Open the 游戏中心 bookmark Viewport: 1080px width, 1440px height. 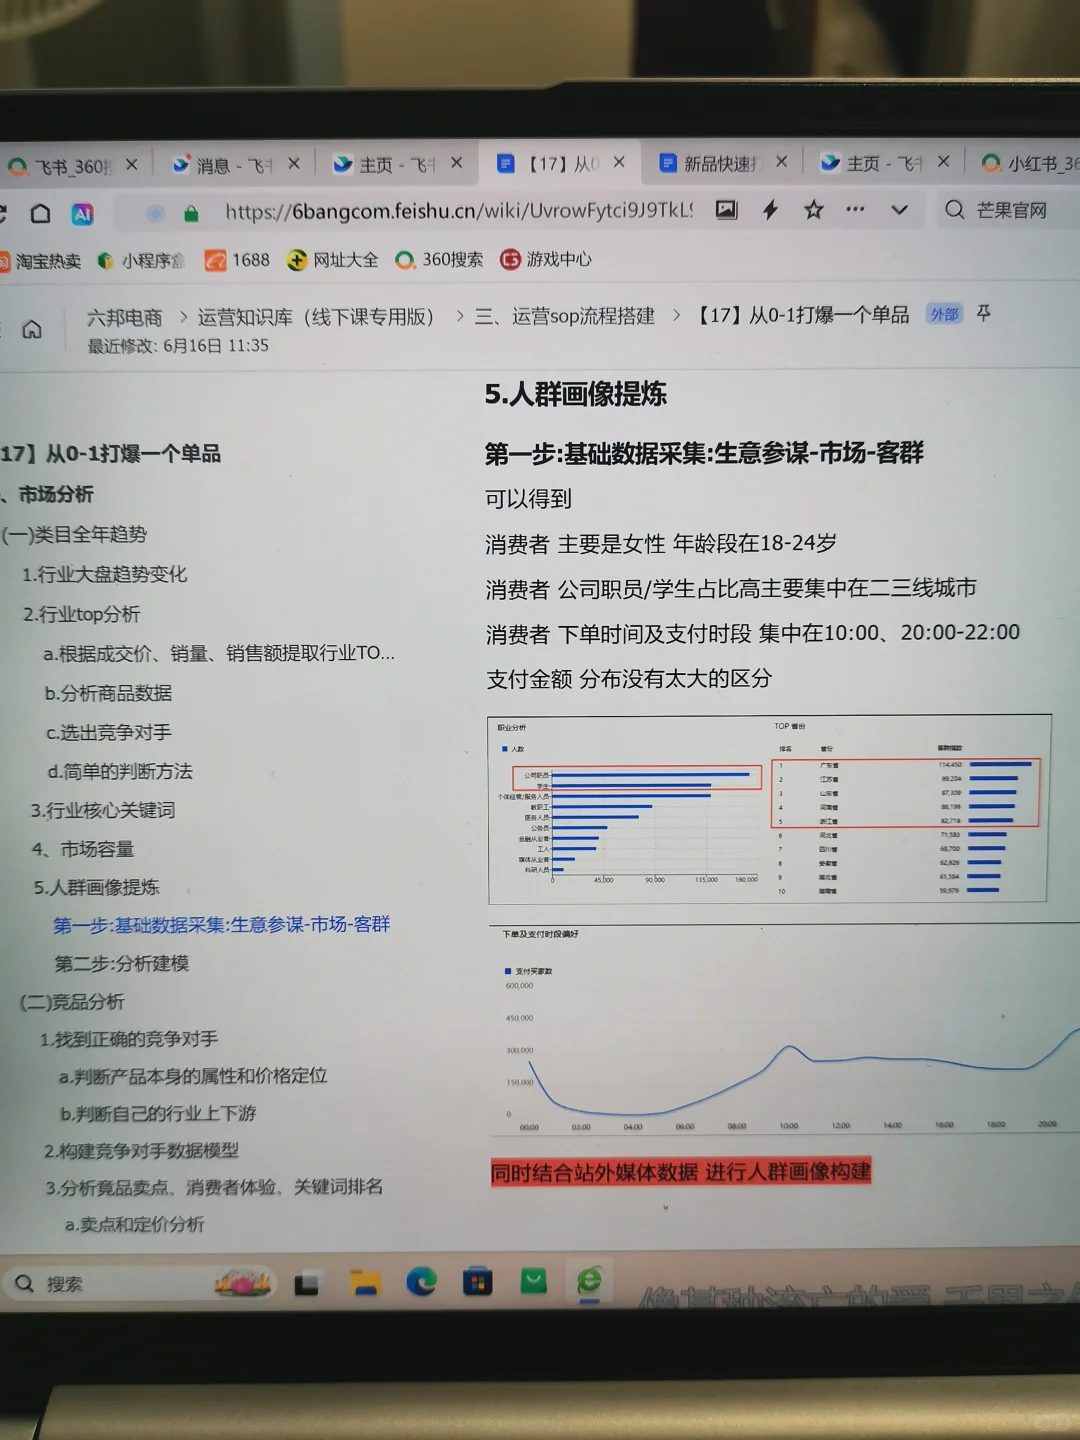pyautogui.click(x=546, y=259)
